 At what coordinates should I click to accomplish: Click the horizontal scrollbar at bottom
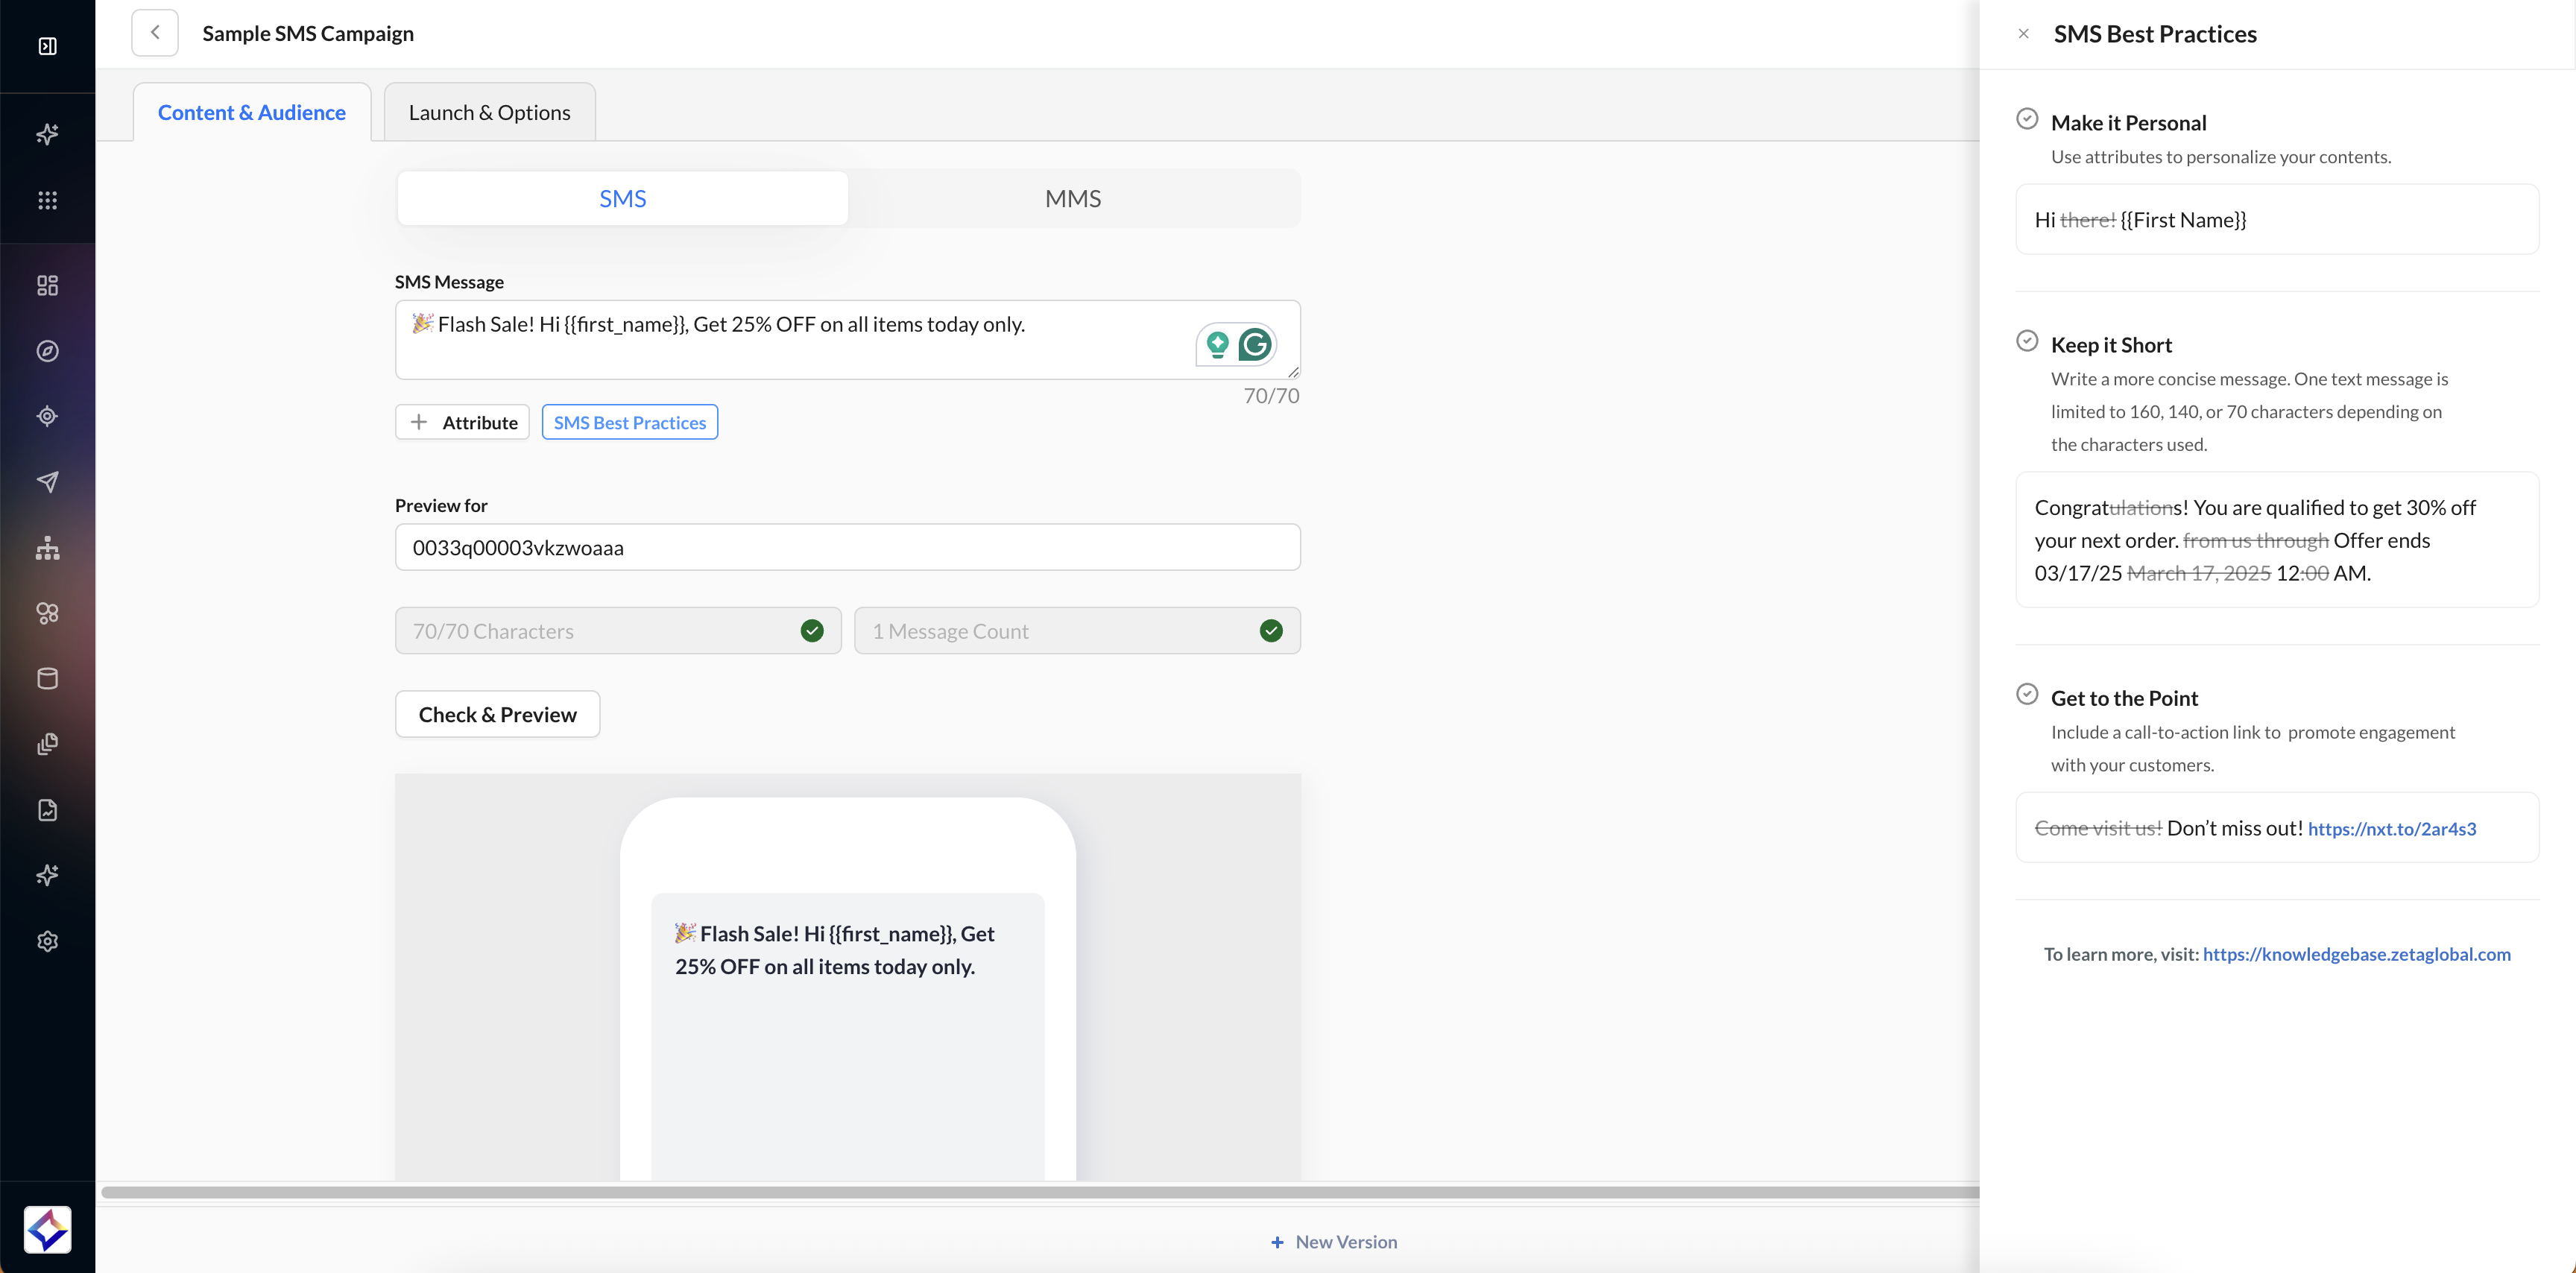click(1040, 1192)
